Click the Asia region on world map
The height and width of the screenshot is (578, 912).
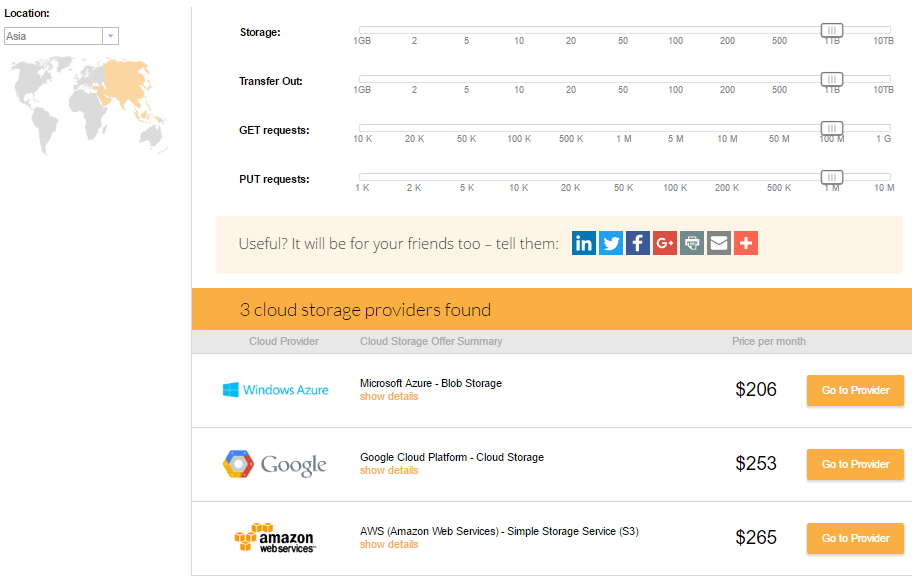click(x=125, y=84)
